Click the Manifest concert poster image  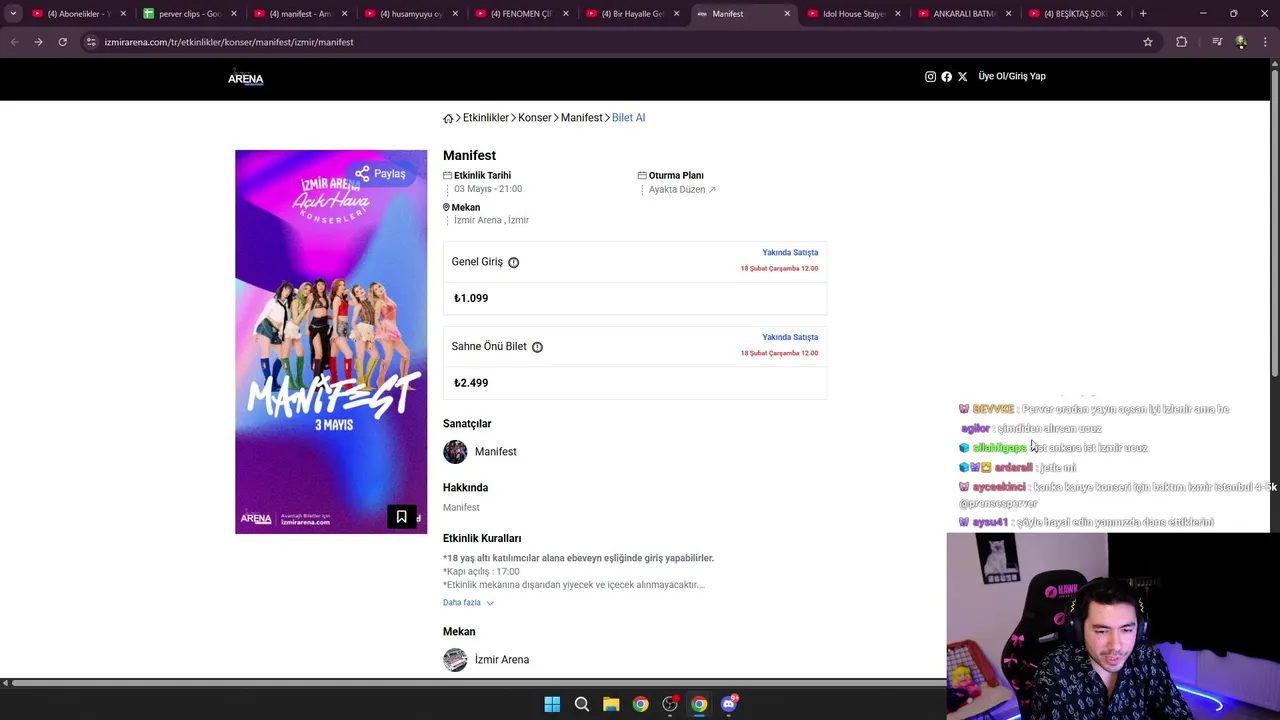[331, 342]
